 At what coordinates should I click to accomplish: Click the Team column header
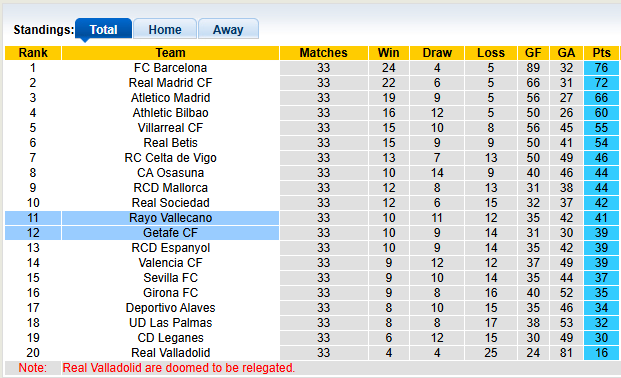pyautogui.click(x=170, y=53)
